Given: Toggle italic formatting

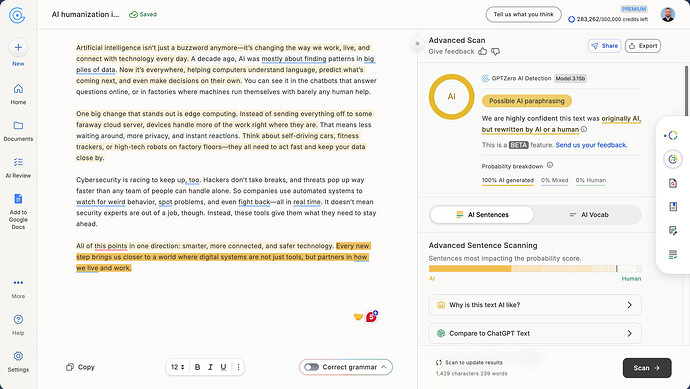Looking at the screenshot, I should click(x=210, y=367).
